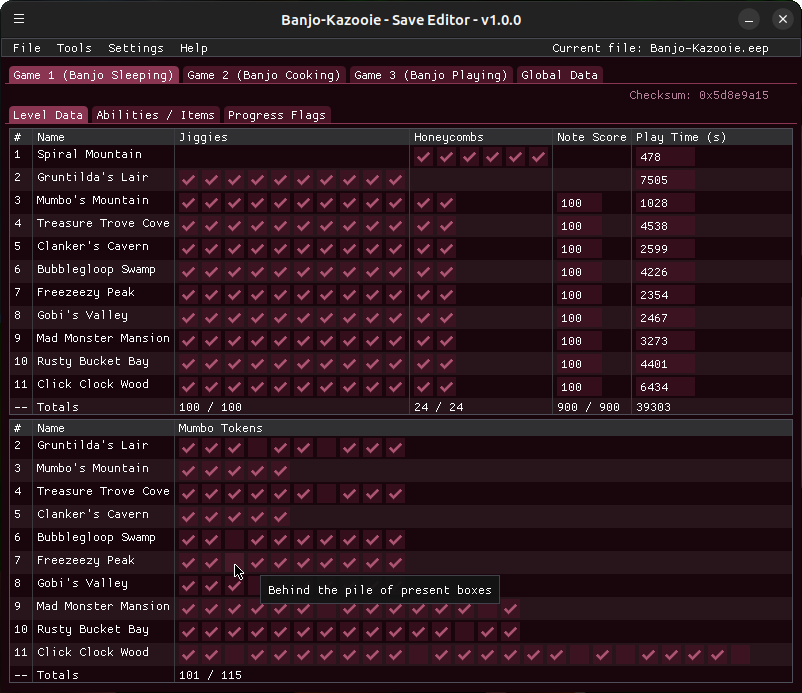Image resolution: width=802 pixels, height=693 pixels.
Task: Check third Bubblegloop Swamp Mumbo token box
Action: point(235,540)
